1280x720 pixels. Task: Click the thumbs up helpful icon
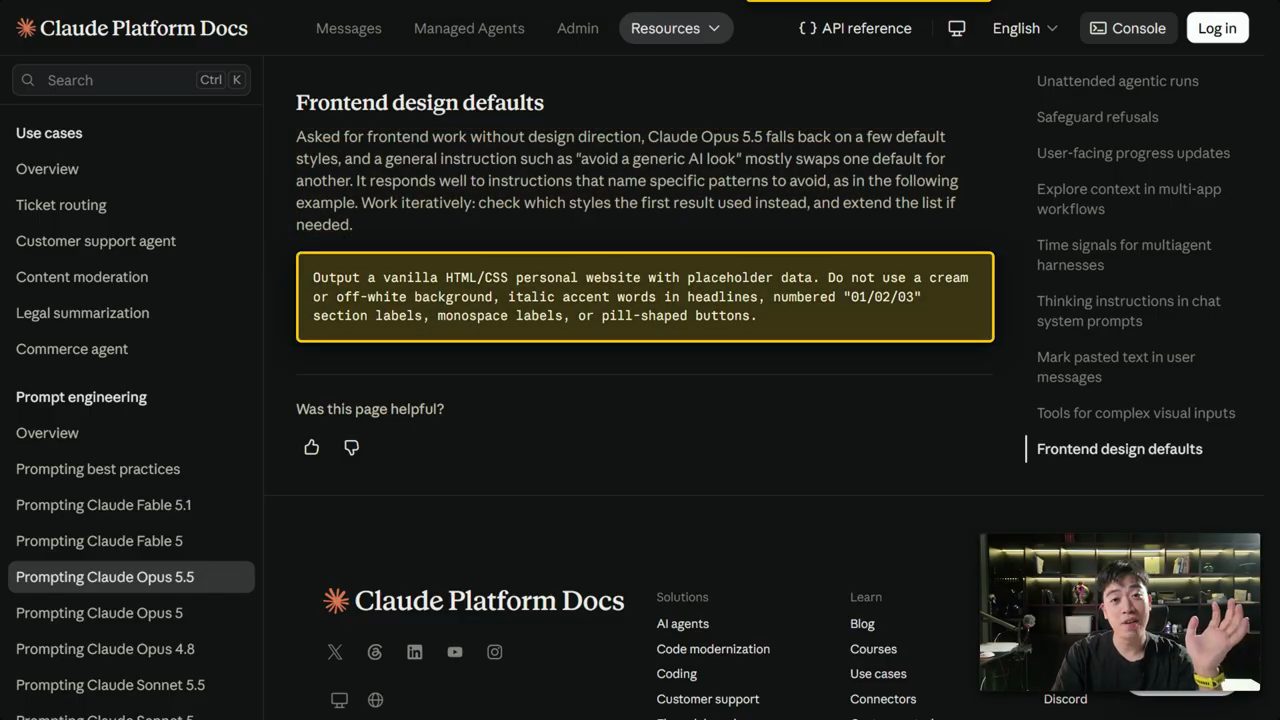point(312,447)
